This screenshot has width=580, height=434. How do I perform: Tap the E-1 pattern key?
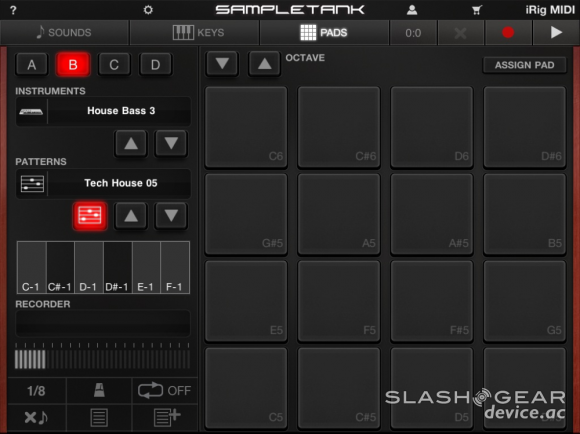click(146, 267)
